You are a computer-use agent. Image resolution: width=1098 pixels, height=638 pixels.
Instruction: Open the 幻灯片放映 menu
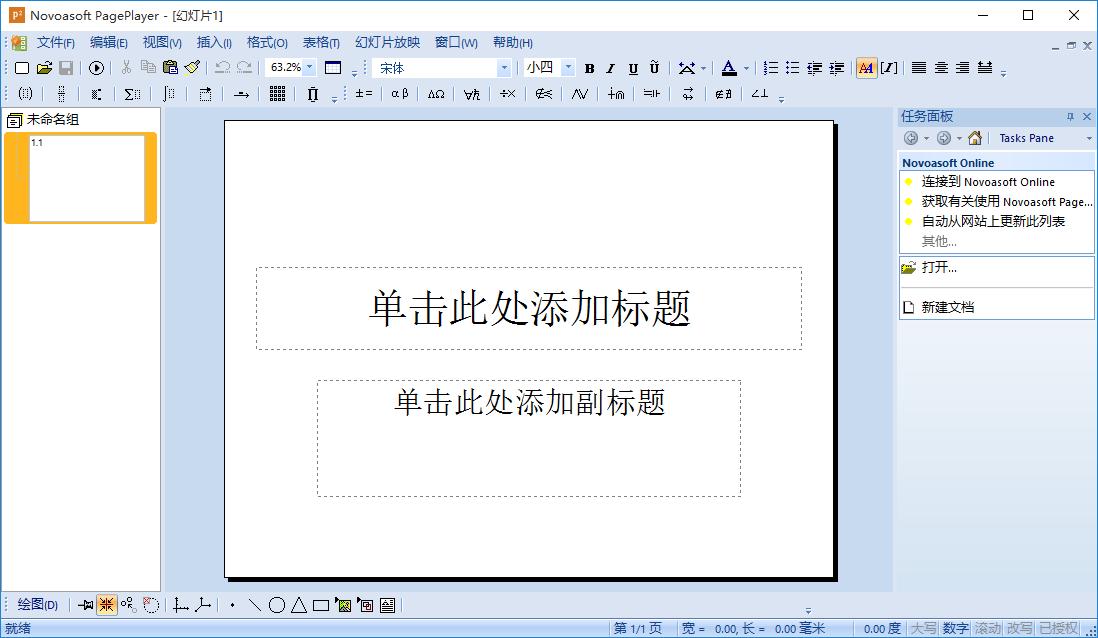tap(387, 43)
